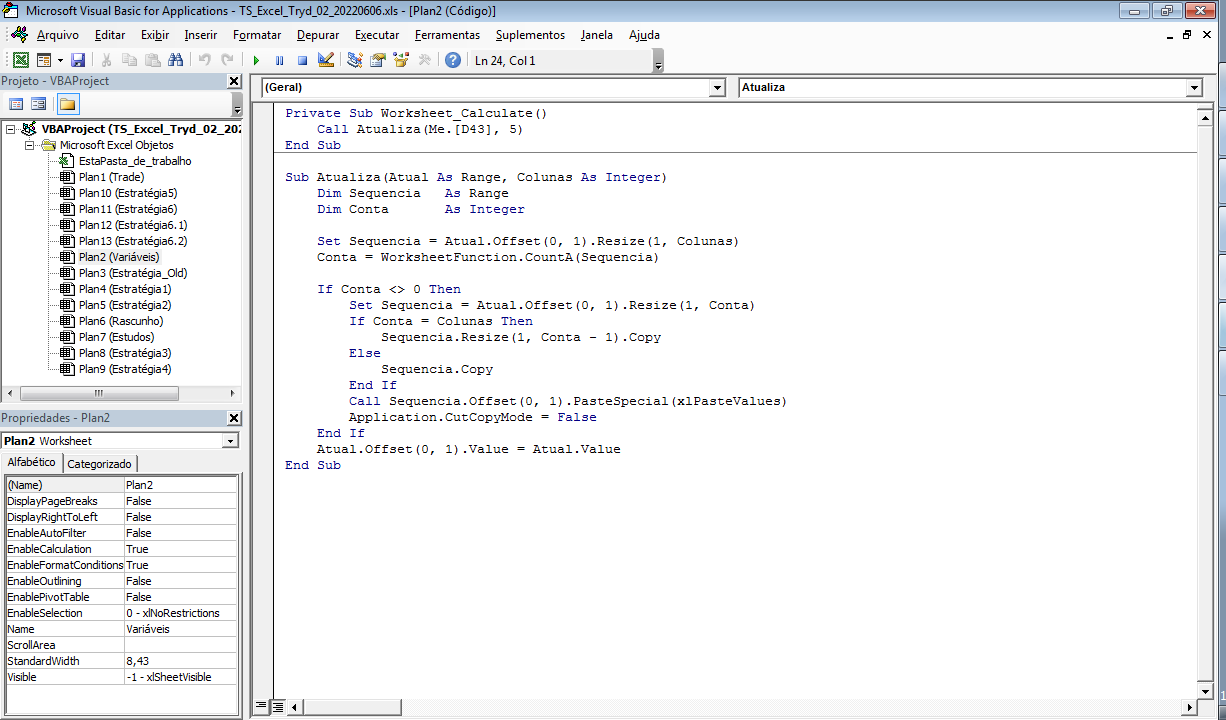Click the Undo arrow icon
Screen dimensions: 1226x720
point(205,60)
